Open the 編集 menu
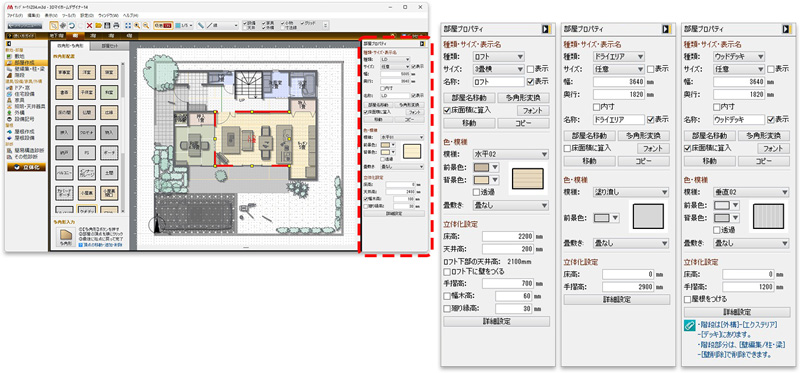Screen dimensions: 800x373 tap(34, 15)
